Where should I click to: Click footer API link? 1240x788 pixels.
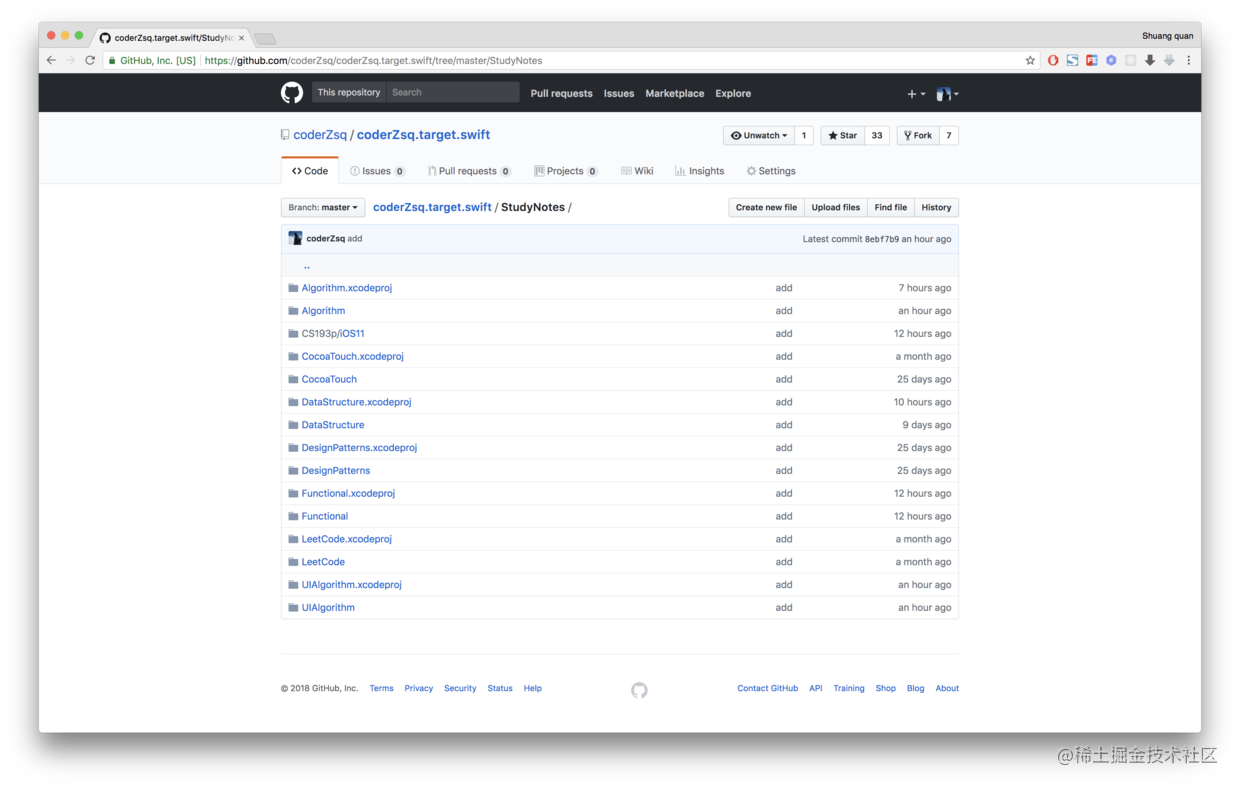(816, 688)
